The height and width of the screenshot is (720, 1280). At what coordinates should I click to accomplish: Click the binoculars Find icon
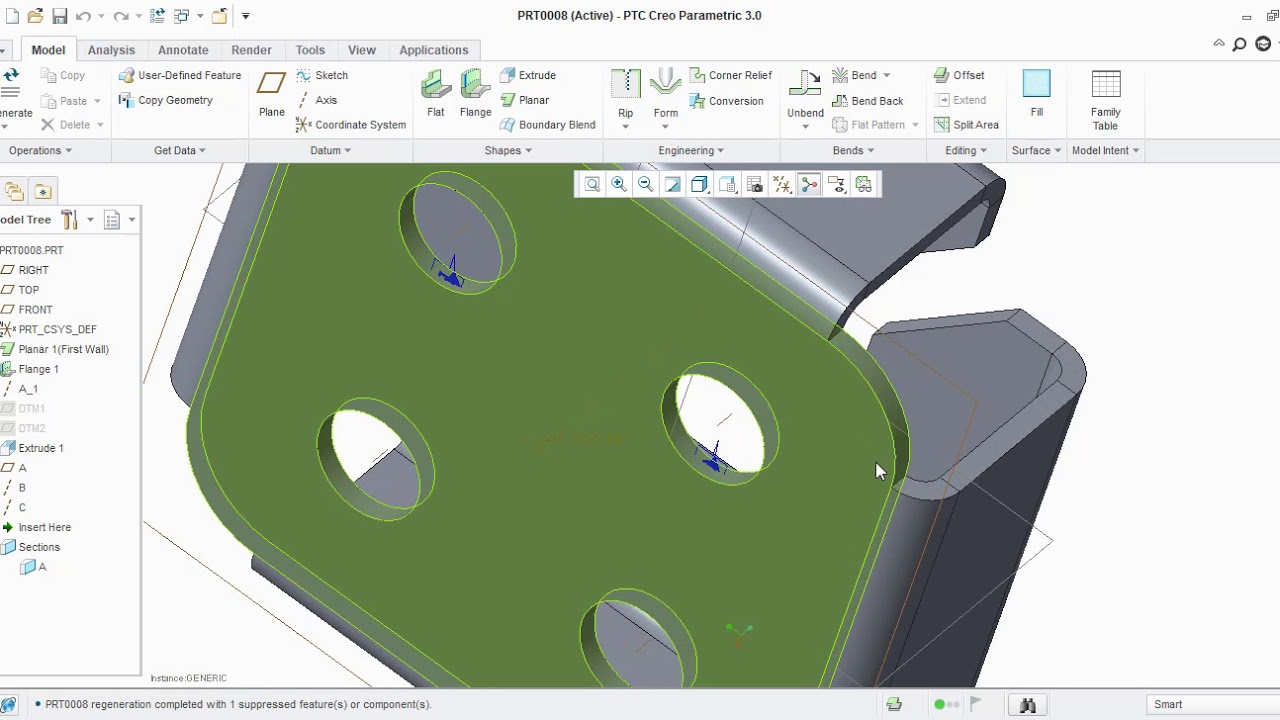1027,705
